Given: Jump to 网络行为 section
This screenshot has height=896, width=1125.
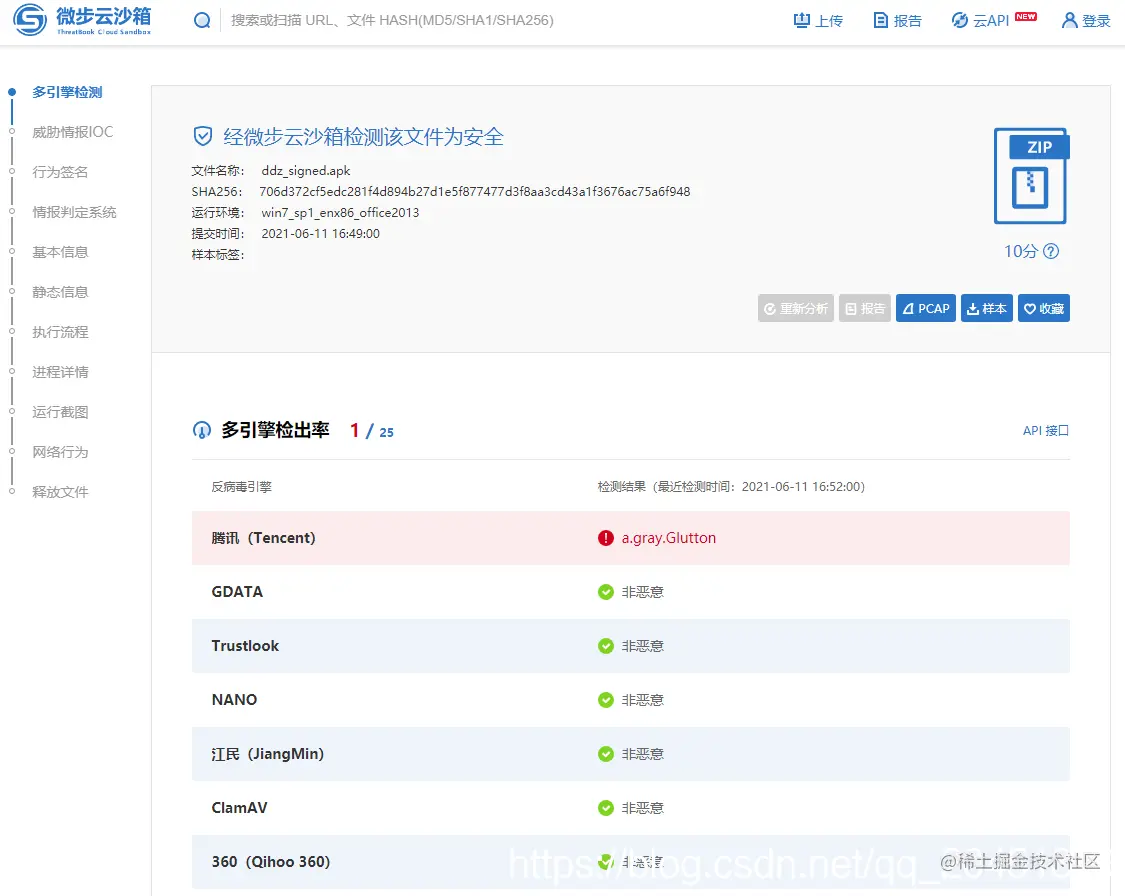Looking at the screenshot, I should pos(60,452).
